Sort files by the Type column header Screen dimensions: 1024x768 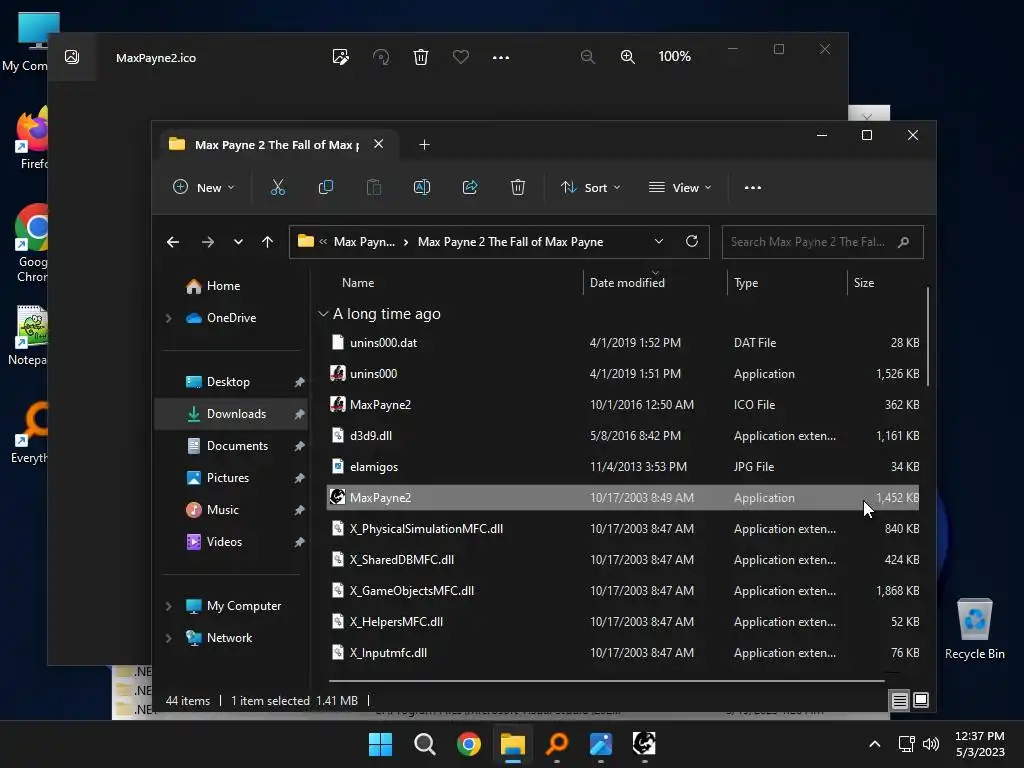coord(746,283)
